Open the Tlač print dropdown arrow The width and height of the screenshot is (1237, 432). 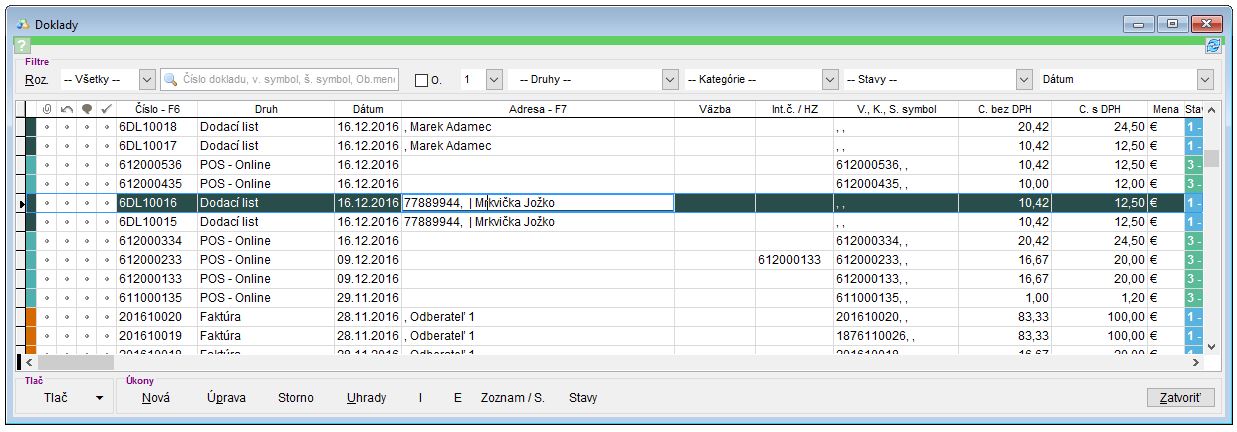point(99,398)
